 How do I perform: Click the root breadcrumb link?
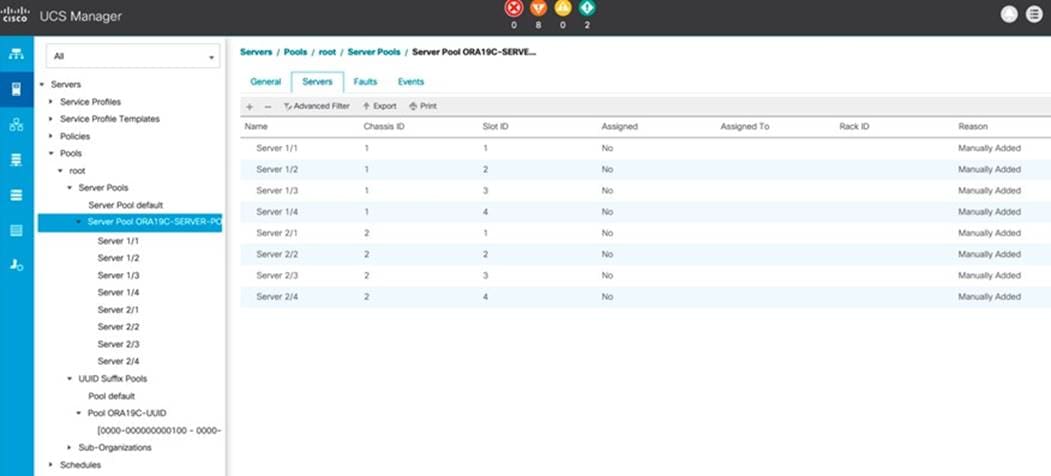point(327,52)
